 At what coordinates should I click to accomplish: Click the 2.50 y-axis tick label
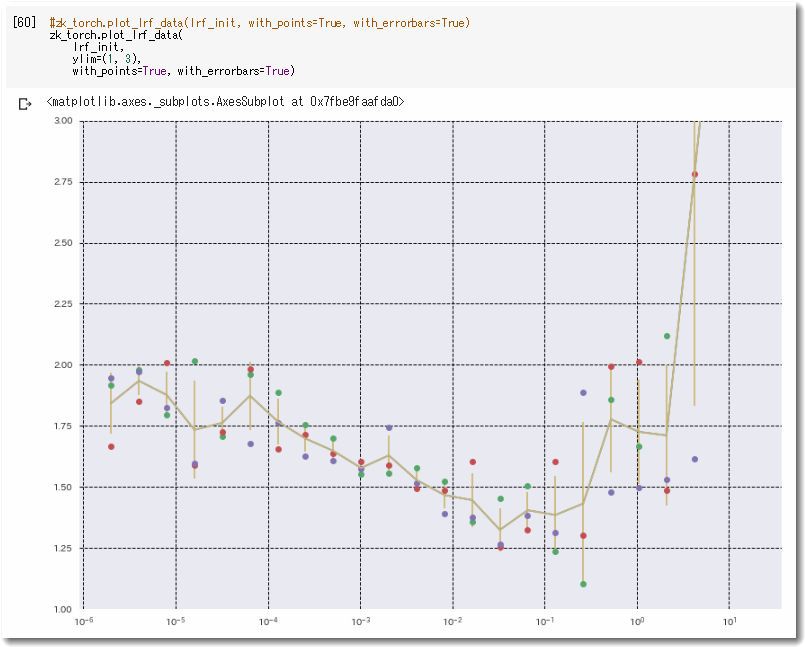[x=62, y=243]
